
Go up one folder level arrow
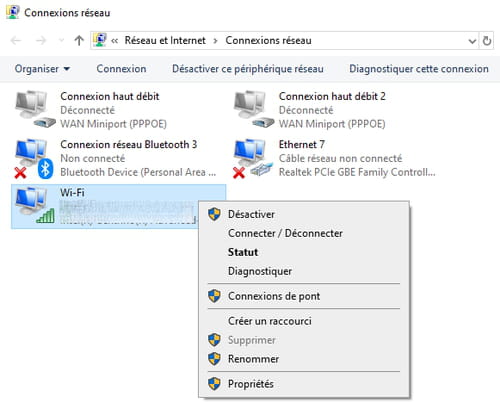coord(79,41)
